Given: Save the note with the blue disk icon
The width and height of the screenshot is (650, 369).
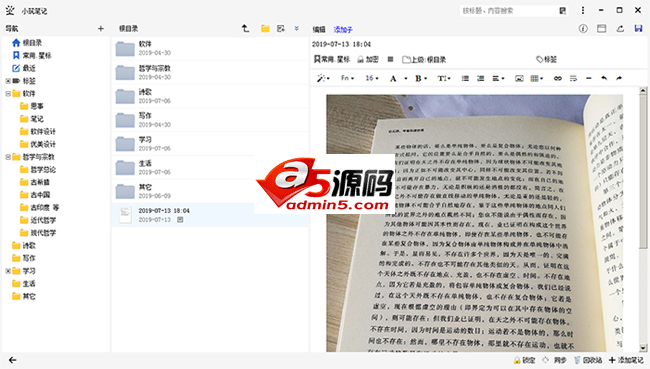Looking at the screenshot, I should click(638, 29).
